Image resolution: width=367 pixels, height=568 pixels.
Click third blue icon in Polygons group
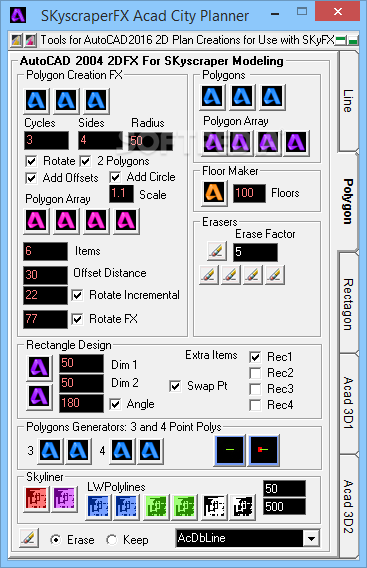point(273,97)
